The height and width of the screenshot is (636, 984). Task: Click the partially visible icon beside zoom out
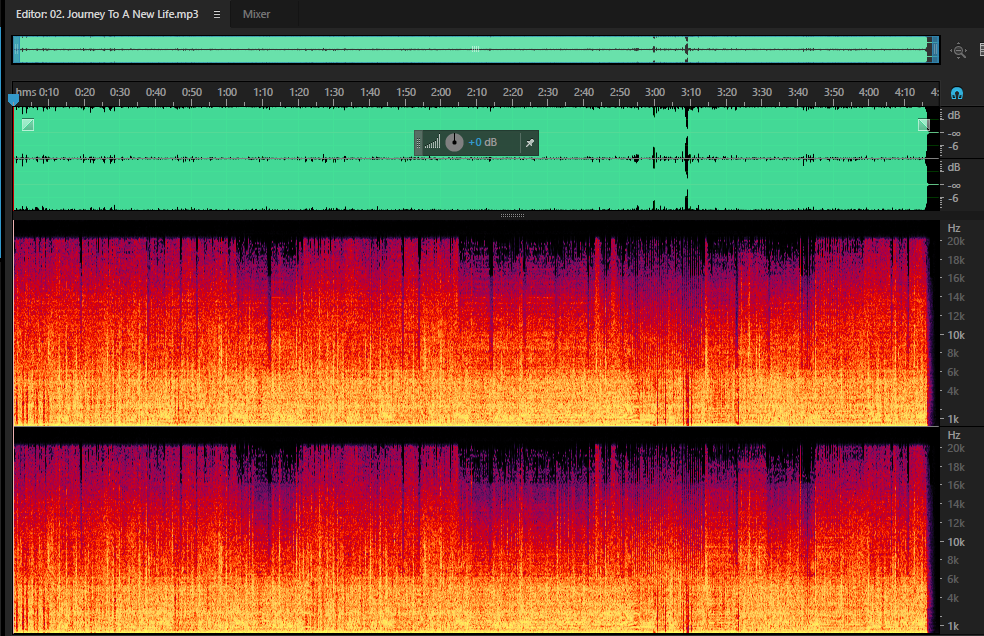click(981, 51)
